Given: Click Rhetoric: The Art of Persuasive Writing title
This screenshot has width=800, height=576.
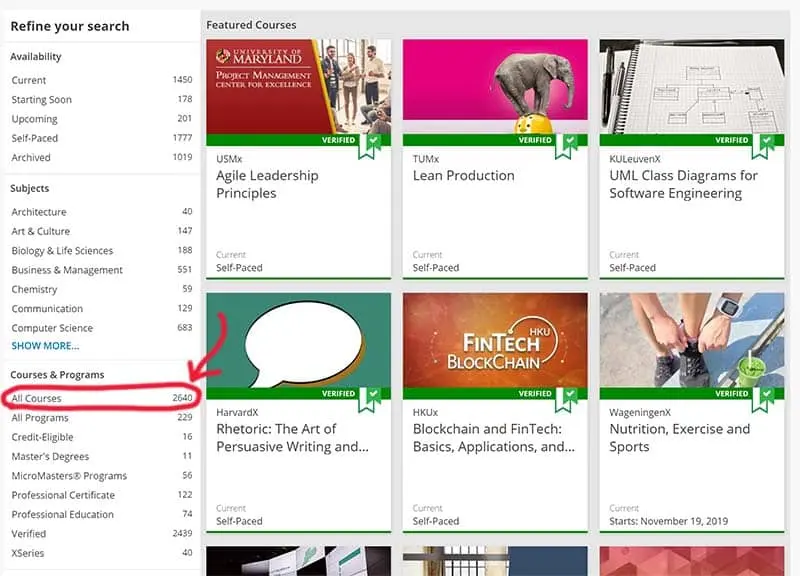Looking at the screenshot, I should point(292,438).
